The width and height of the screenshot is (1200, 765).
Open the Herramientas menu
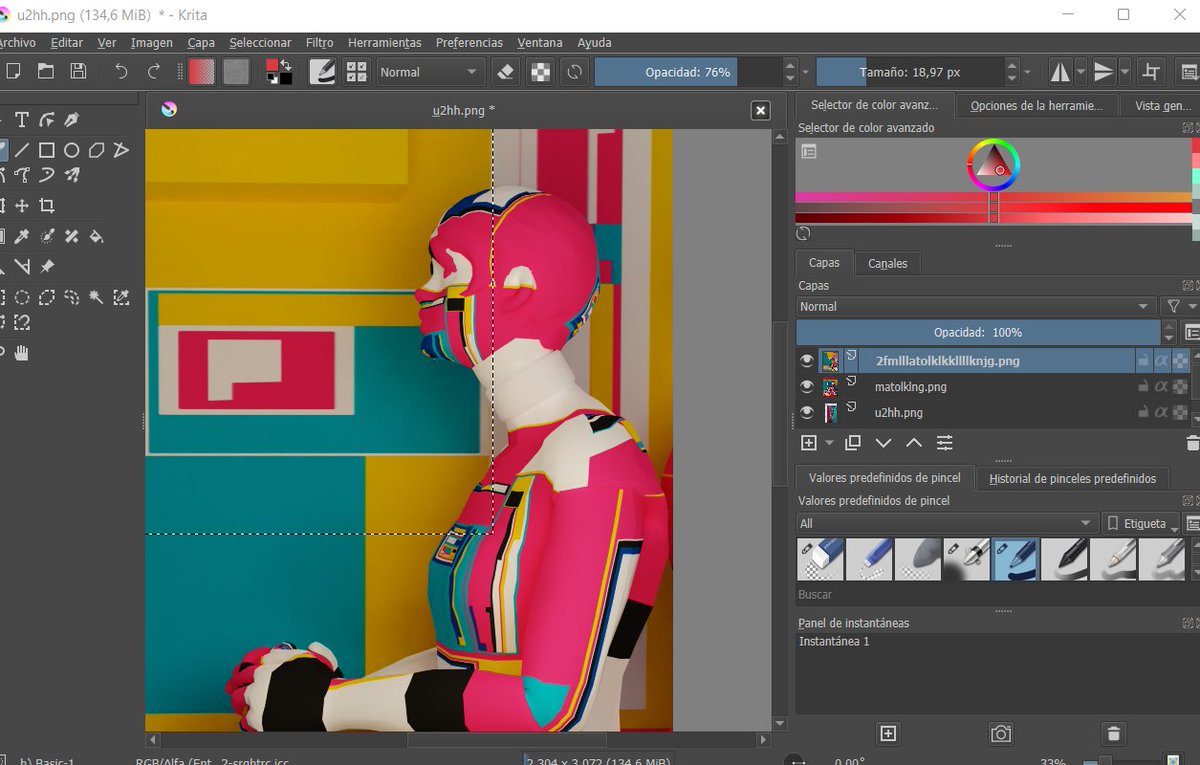(384, 43)
